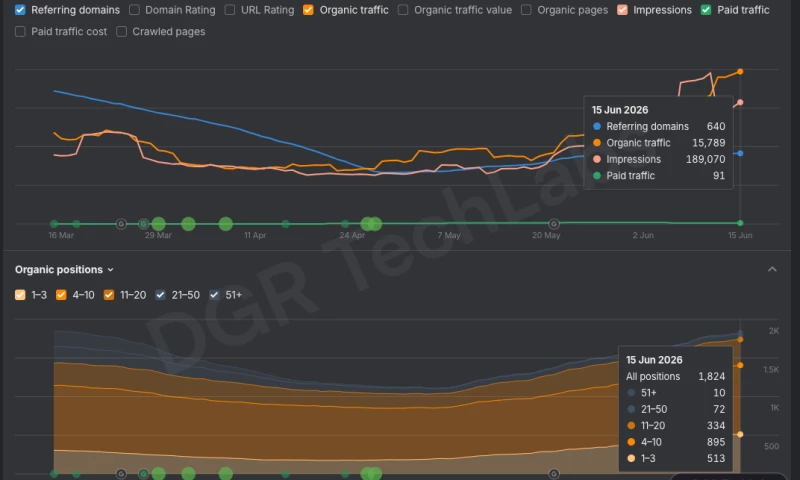Uncheck the Paid traffic checkbox
This screenshot has height=480, width=800.
tap(706, 10)
